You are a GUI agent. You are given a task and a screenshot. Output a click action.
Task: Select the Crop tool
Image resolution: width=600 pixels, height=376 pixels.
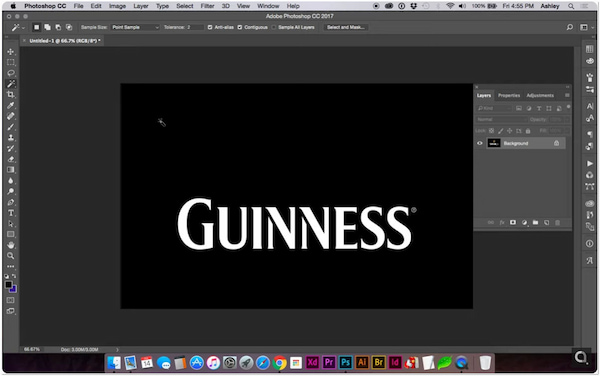coord(11,94)
